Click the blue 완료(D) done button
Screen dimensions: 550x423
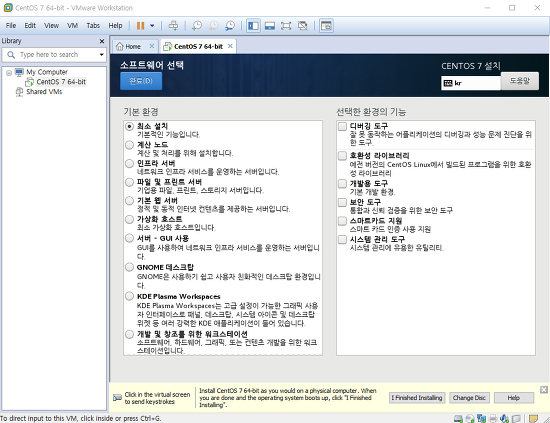(141, 81)
